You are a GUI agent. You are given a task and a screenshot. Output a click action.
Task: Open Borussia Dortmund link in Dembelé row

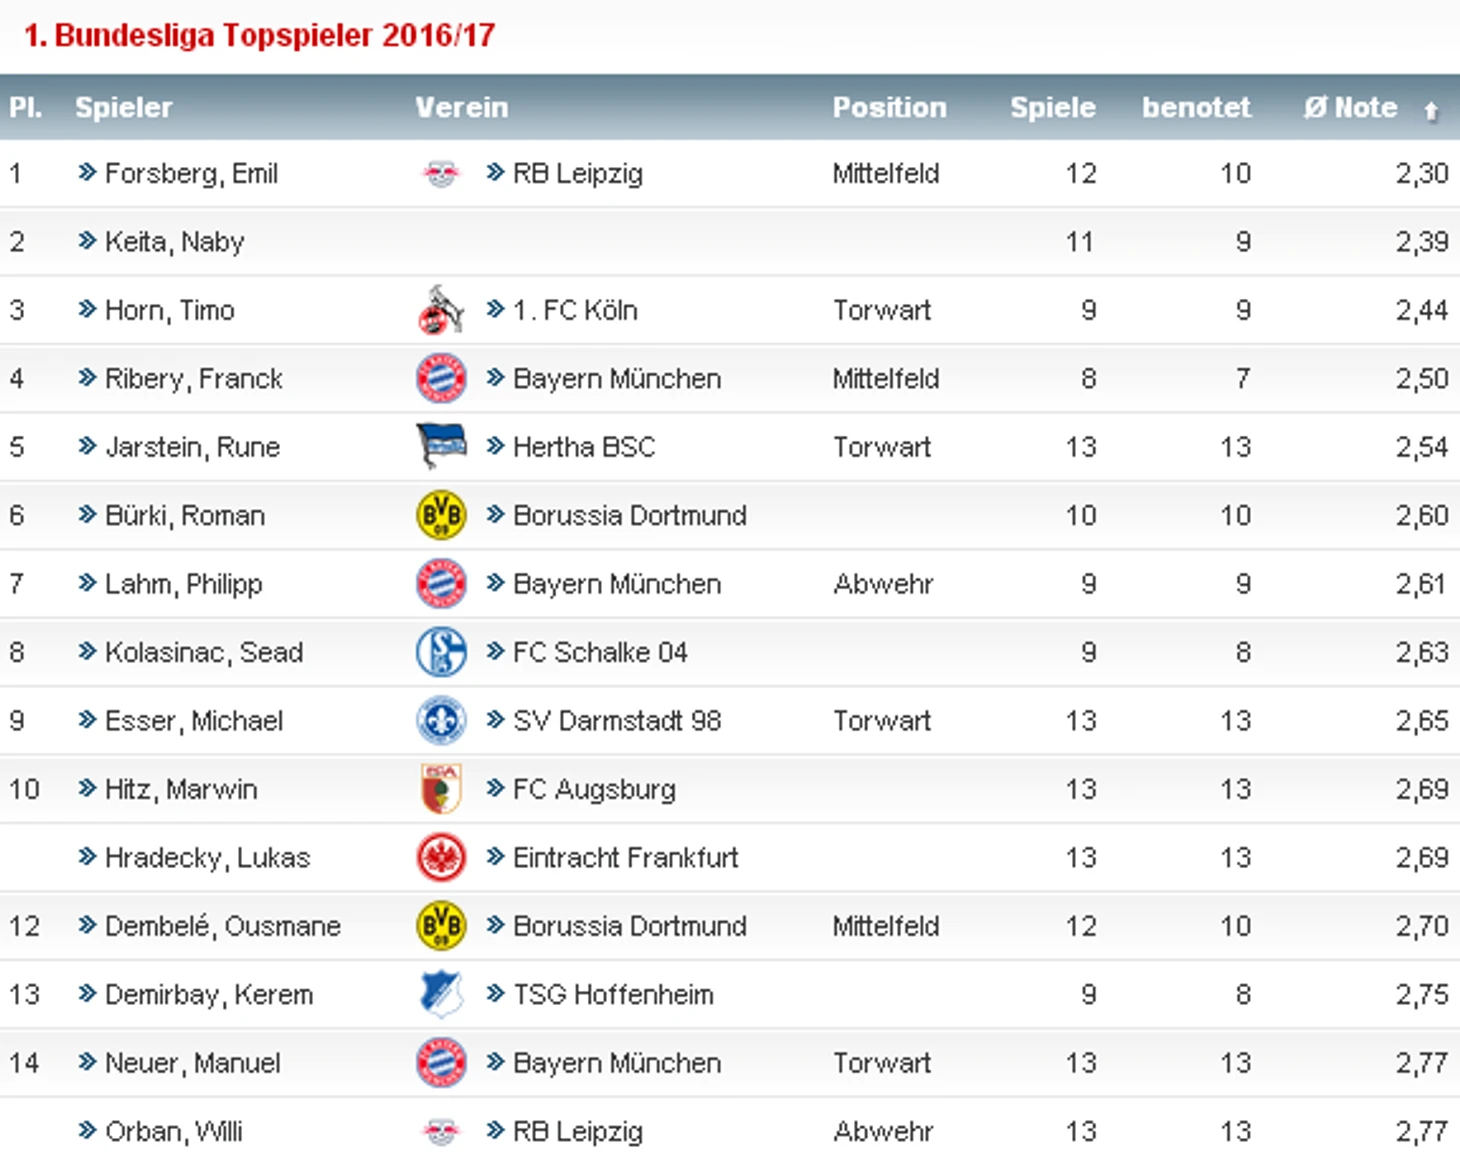(x=630, y=926)
